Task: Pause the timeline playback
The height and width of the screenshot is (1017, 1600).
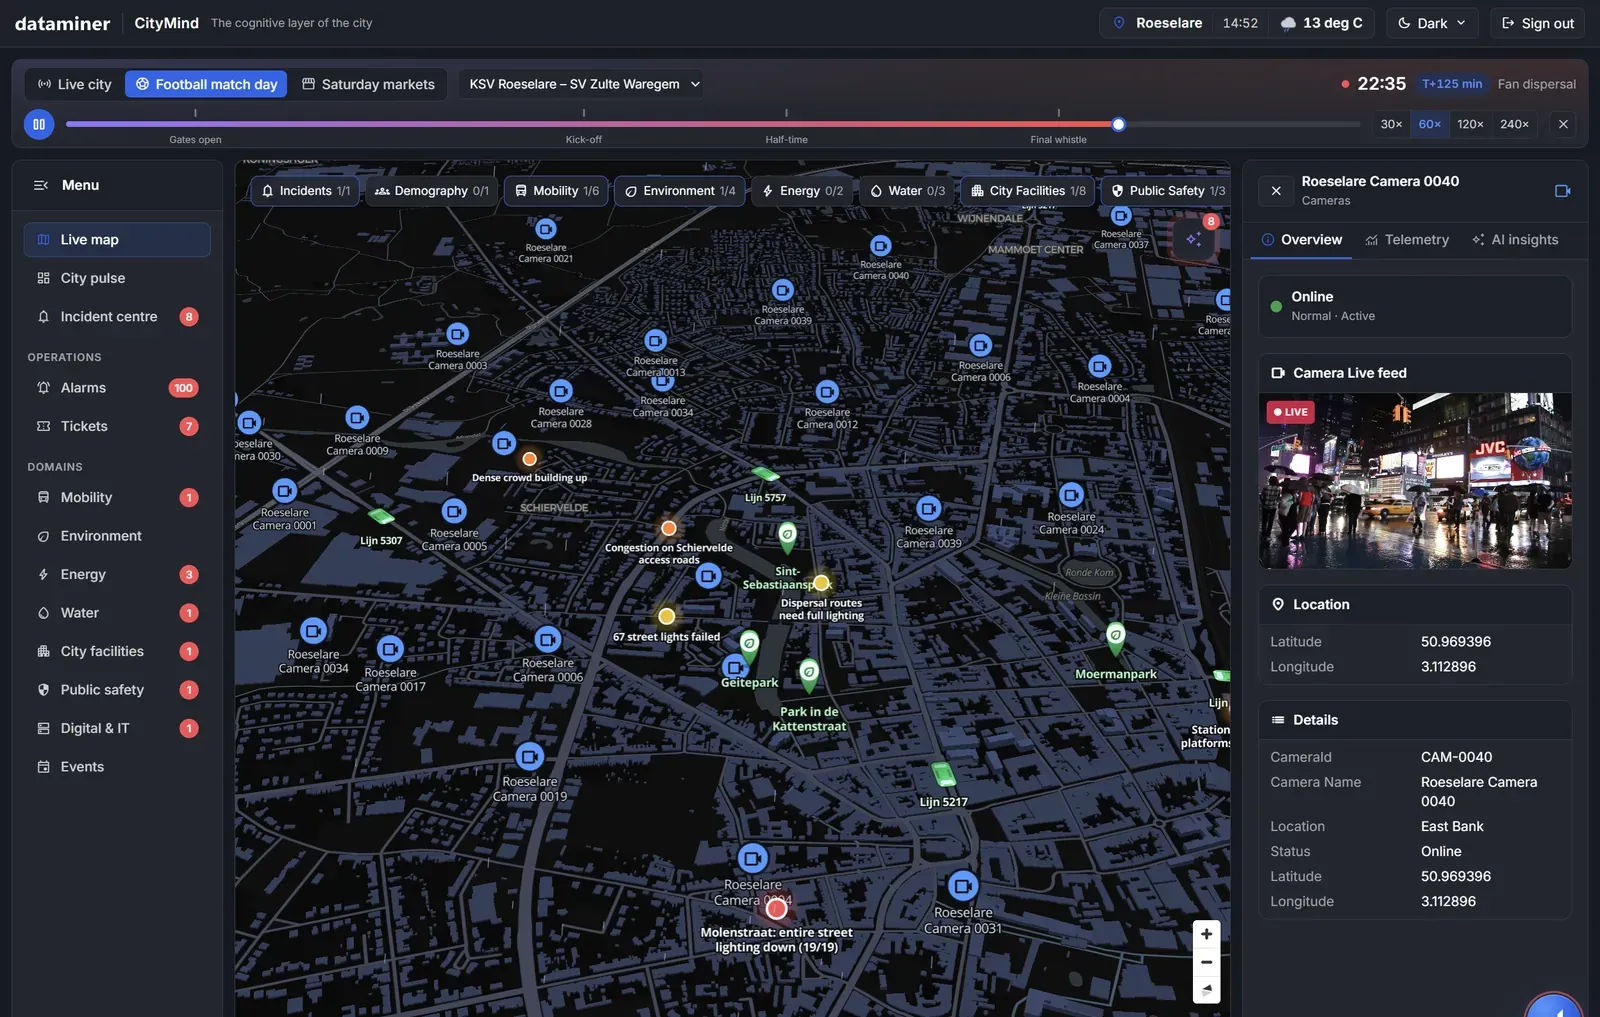Action: (38, 124)
